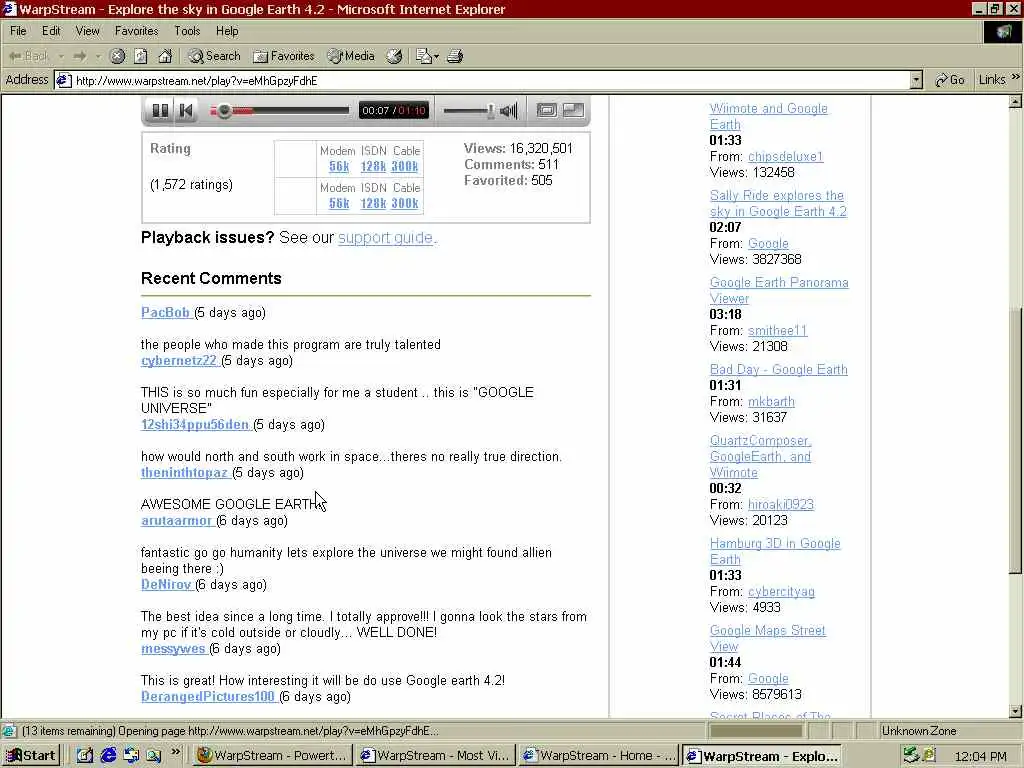This screenshot has width=1024, height=768.
Task: Open the Media toolbar button
Action: [351, 56]
